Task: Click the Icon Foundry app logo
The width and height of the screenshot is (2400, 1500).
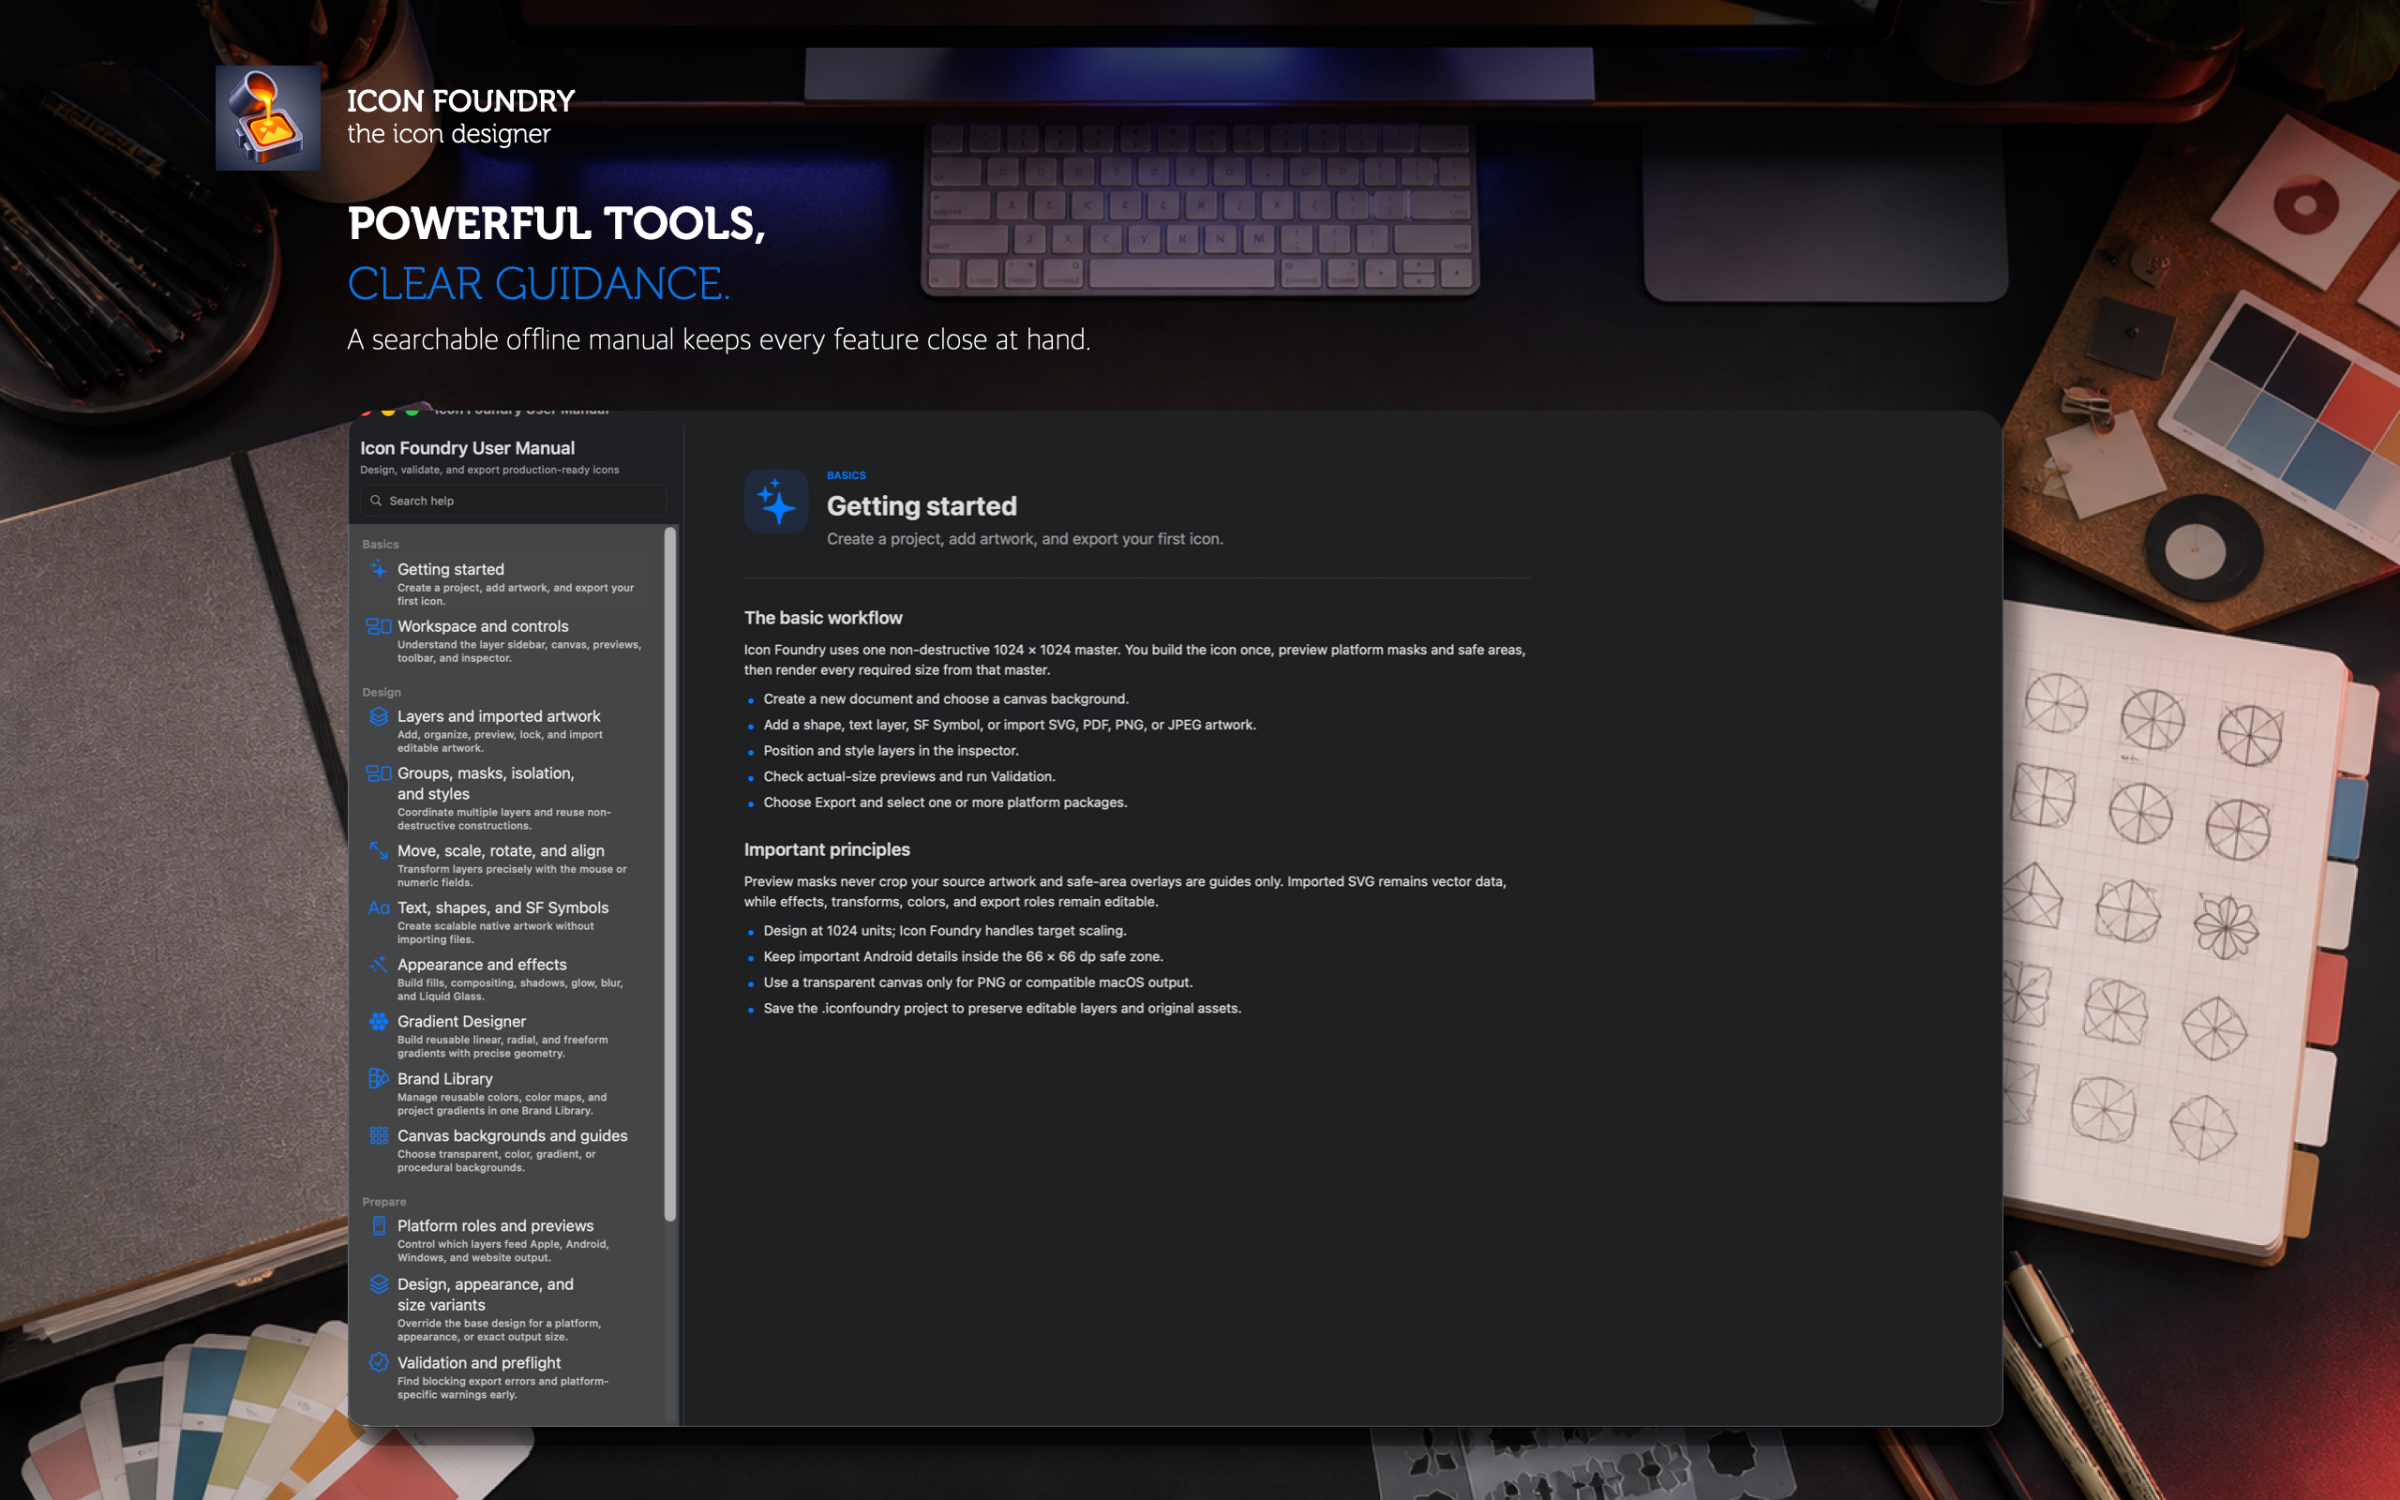Action: pyautogui.click(x=268, y=118)
